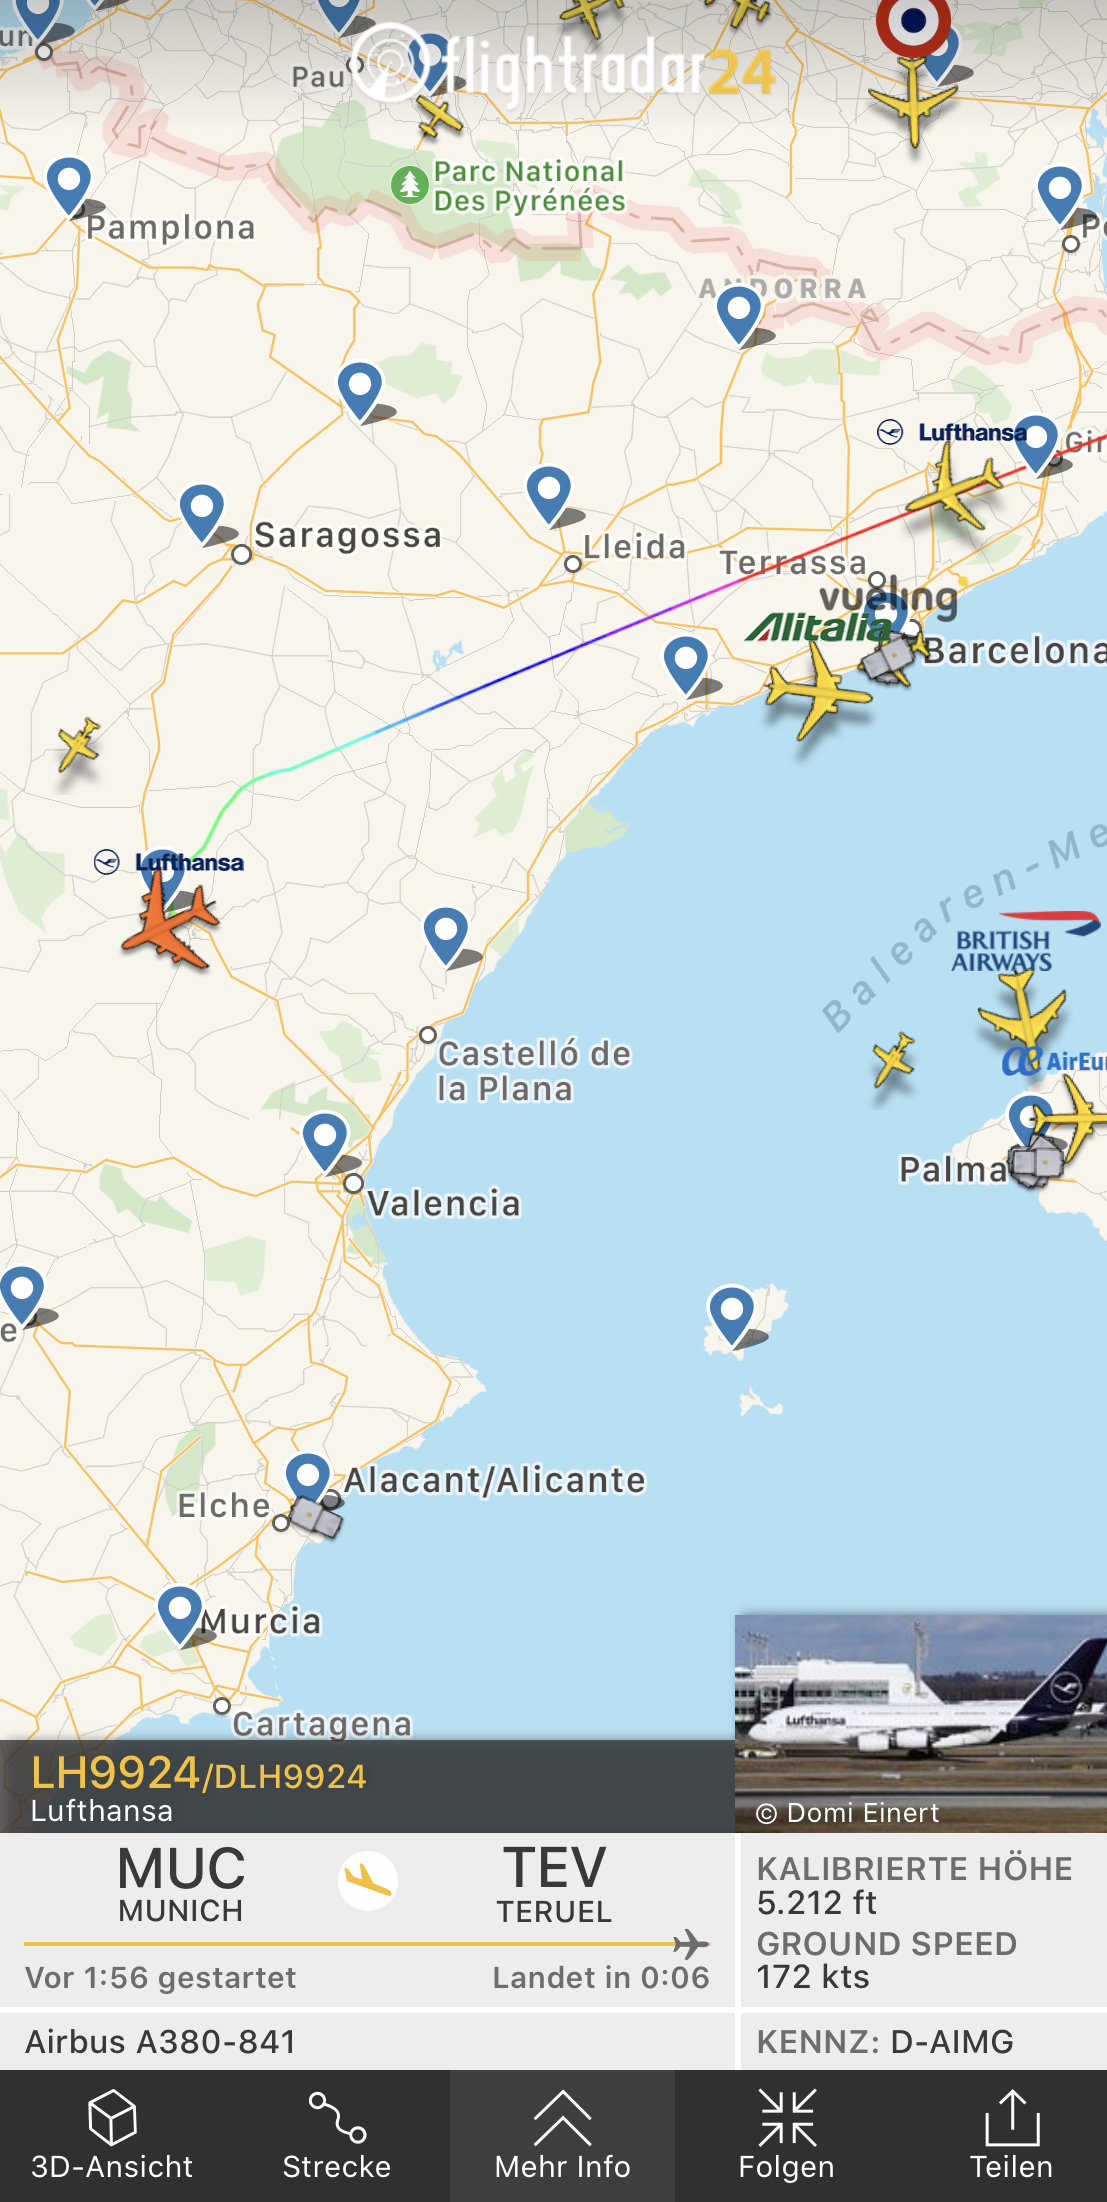The height and width of the screenshot is (2202, 1107).
Task: Open the 3D-Ansicht view
Action: pos(112,2135)
